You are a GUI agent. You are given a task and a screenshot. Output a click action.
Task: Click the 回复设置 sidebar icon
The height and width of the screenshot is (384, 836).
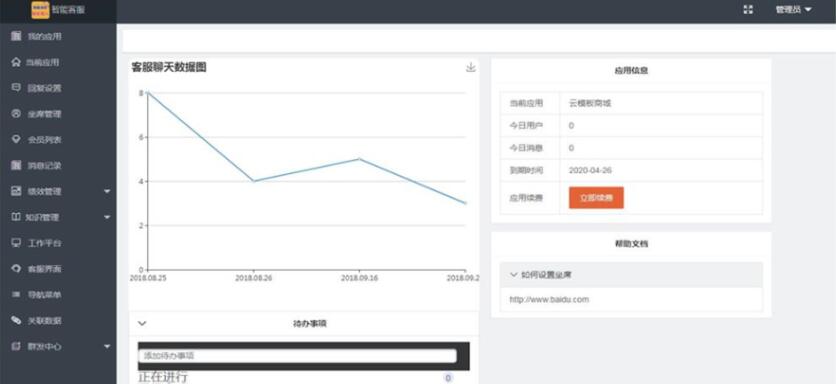[x=16, y=87]
